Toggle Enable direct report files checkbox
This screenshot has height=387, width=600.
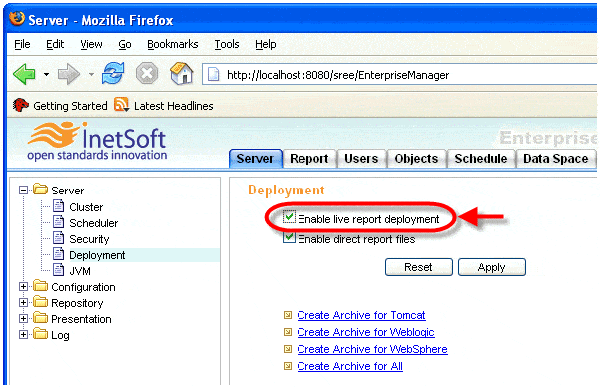coord(289,237)
